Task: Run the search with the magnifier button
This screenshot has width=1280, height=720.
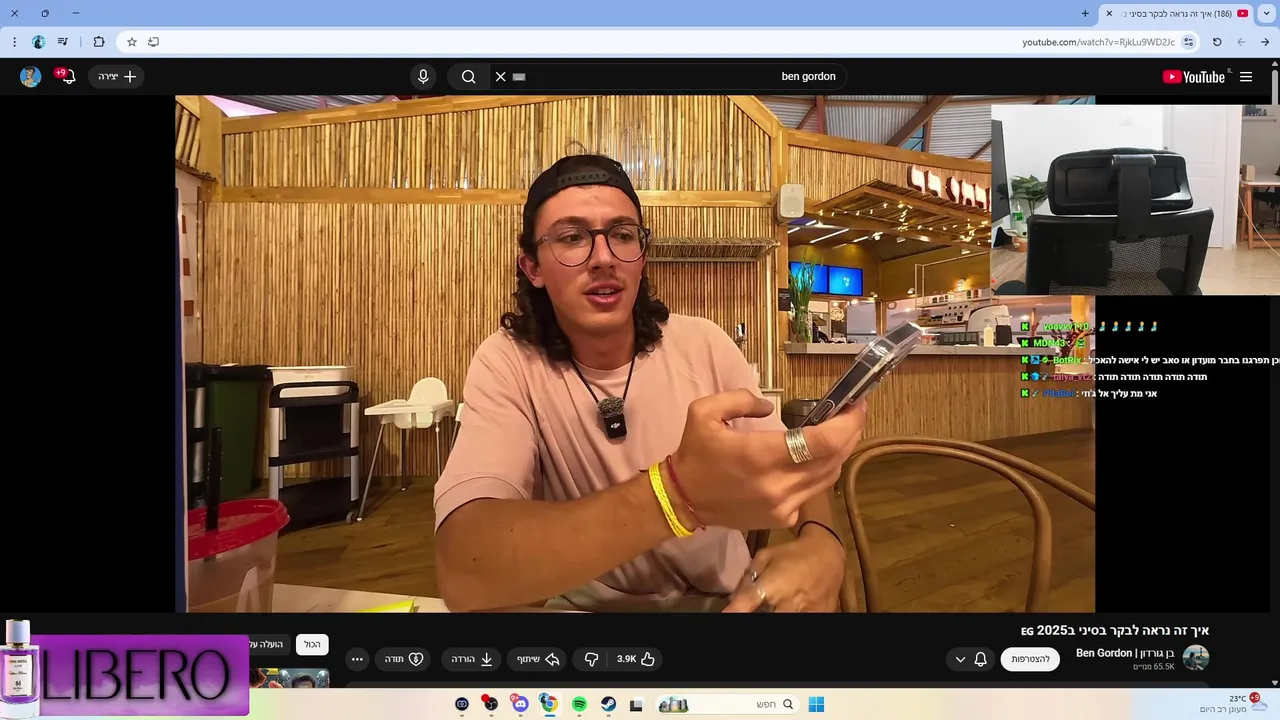Action: point(468,77)
